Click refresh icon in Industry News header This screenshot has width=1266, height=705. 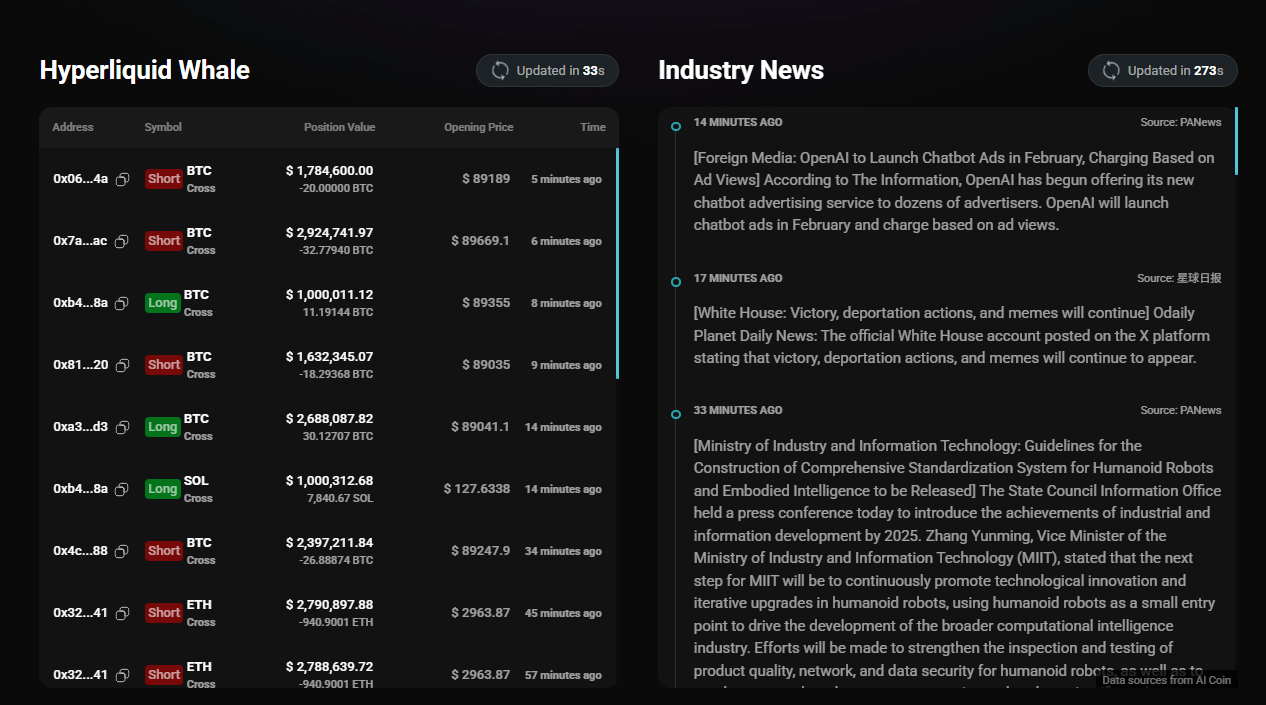point(1111,71)
